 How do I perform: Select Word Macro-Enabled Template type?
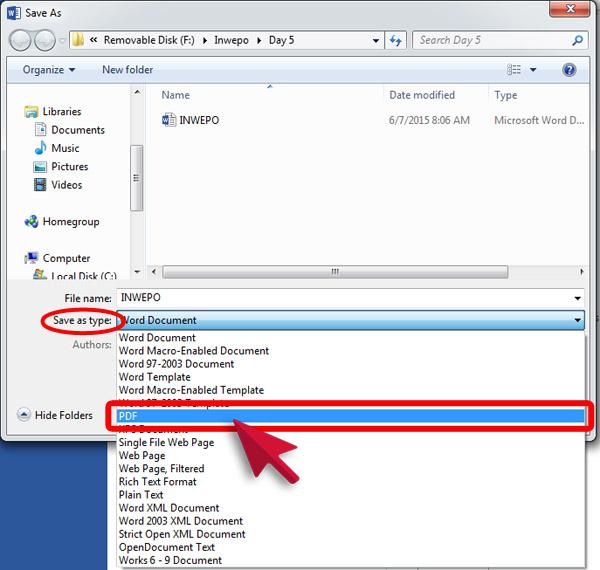(x=351, y=390)
